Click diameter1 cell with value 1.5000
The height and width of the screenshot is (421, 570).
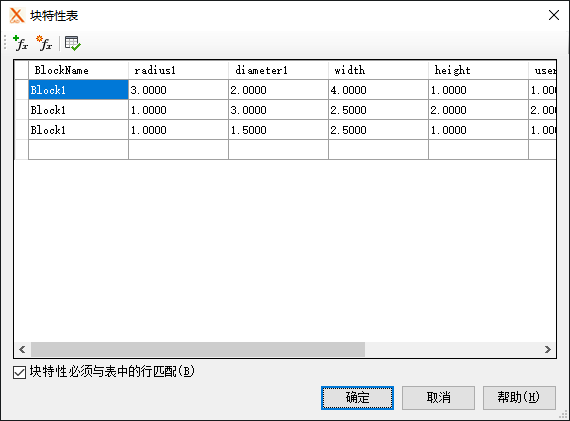click(278, 130)
